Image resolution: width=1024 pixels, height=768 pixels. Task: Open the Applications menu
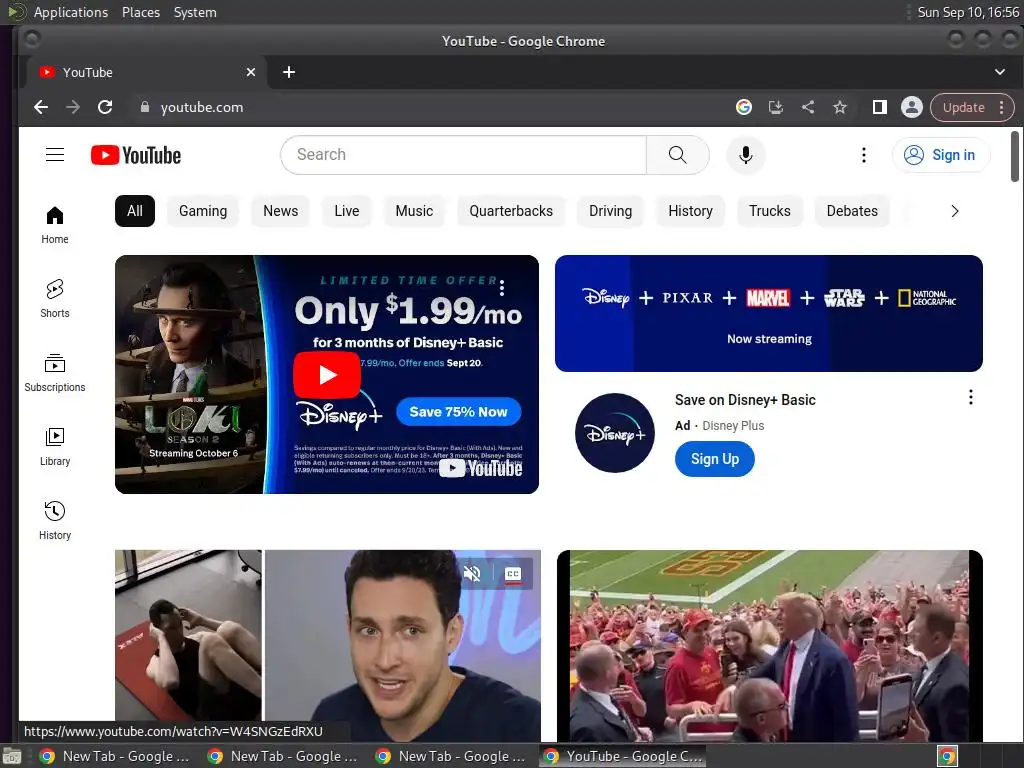(71, 12)
